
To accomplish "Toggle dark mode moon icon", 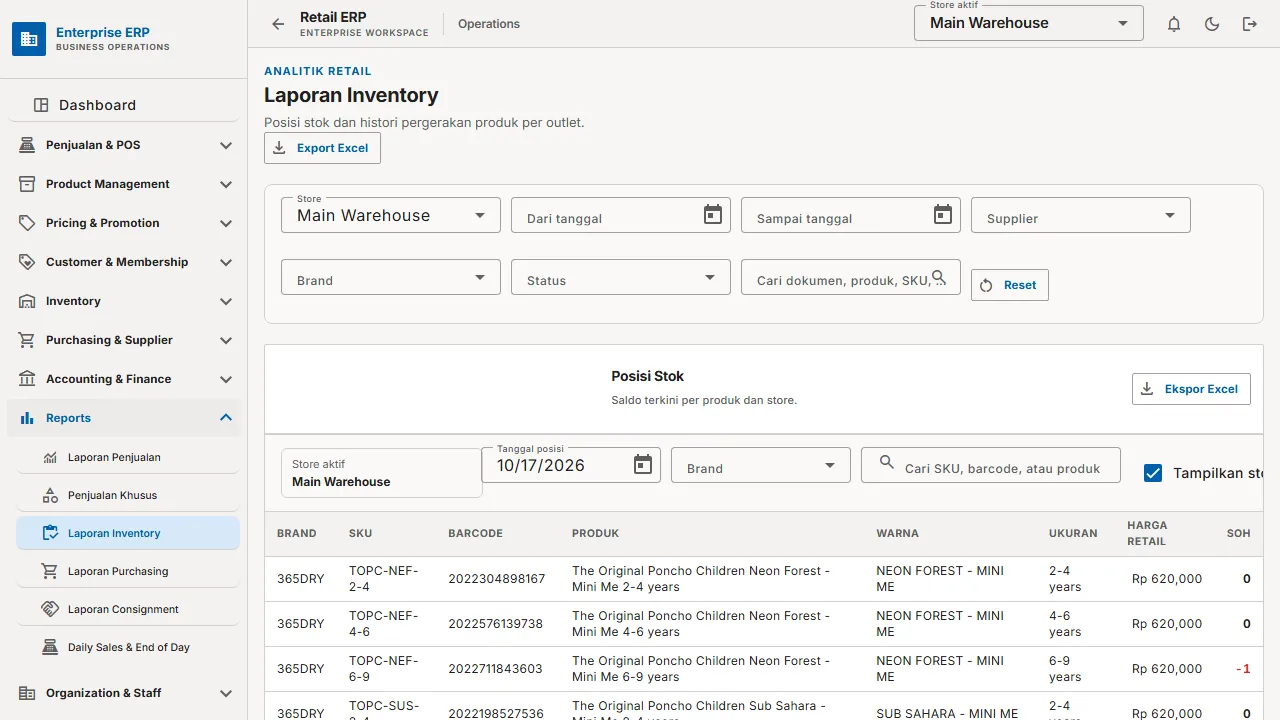I will click(x=1212, y=24).
